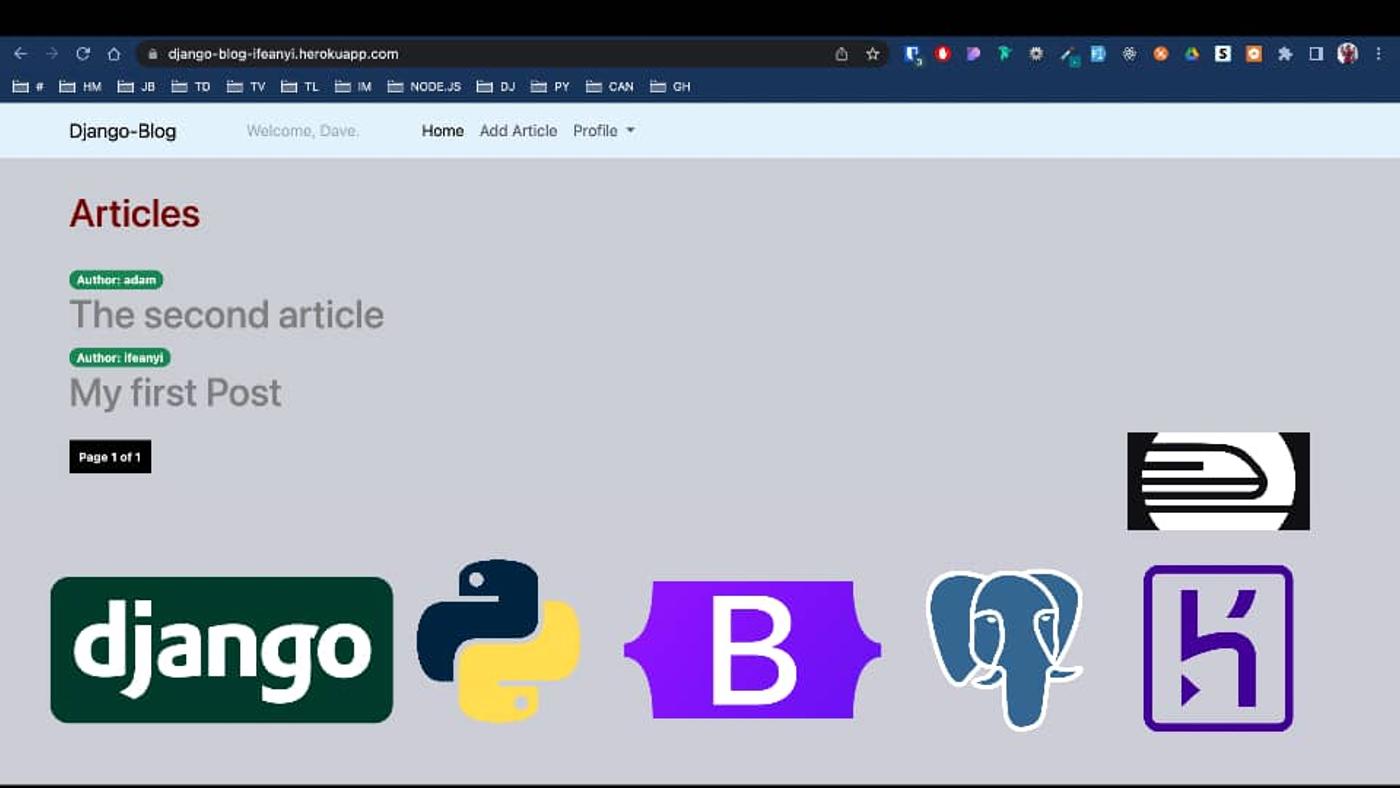Click the browser home icon
Image resolution: width=1400 pixels, height=788 pixels.
click(114, 54)
